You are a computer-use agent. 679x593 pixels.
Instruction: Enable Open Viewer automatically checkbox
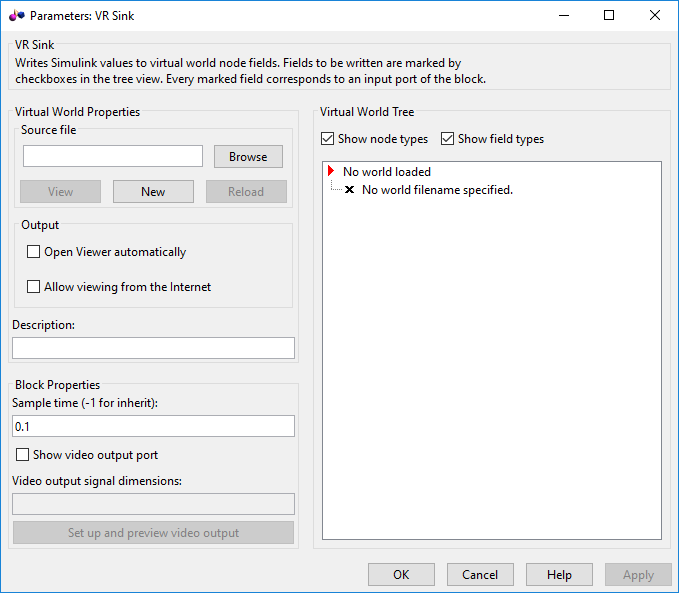click(x=34, y=252)
